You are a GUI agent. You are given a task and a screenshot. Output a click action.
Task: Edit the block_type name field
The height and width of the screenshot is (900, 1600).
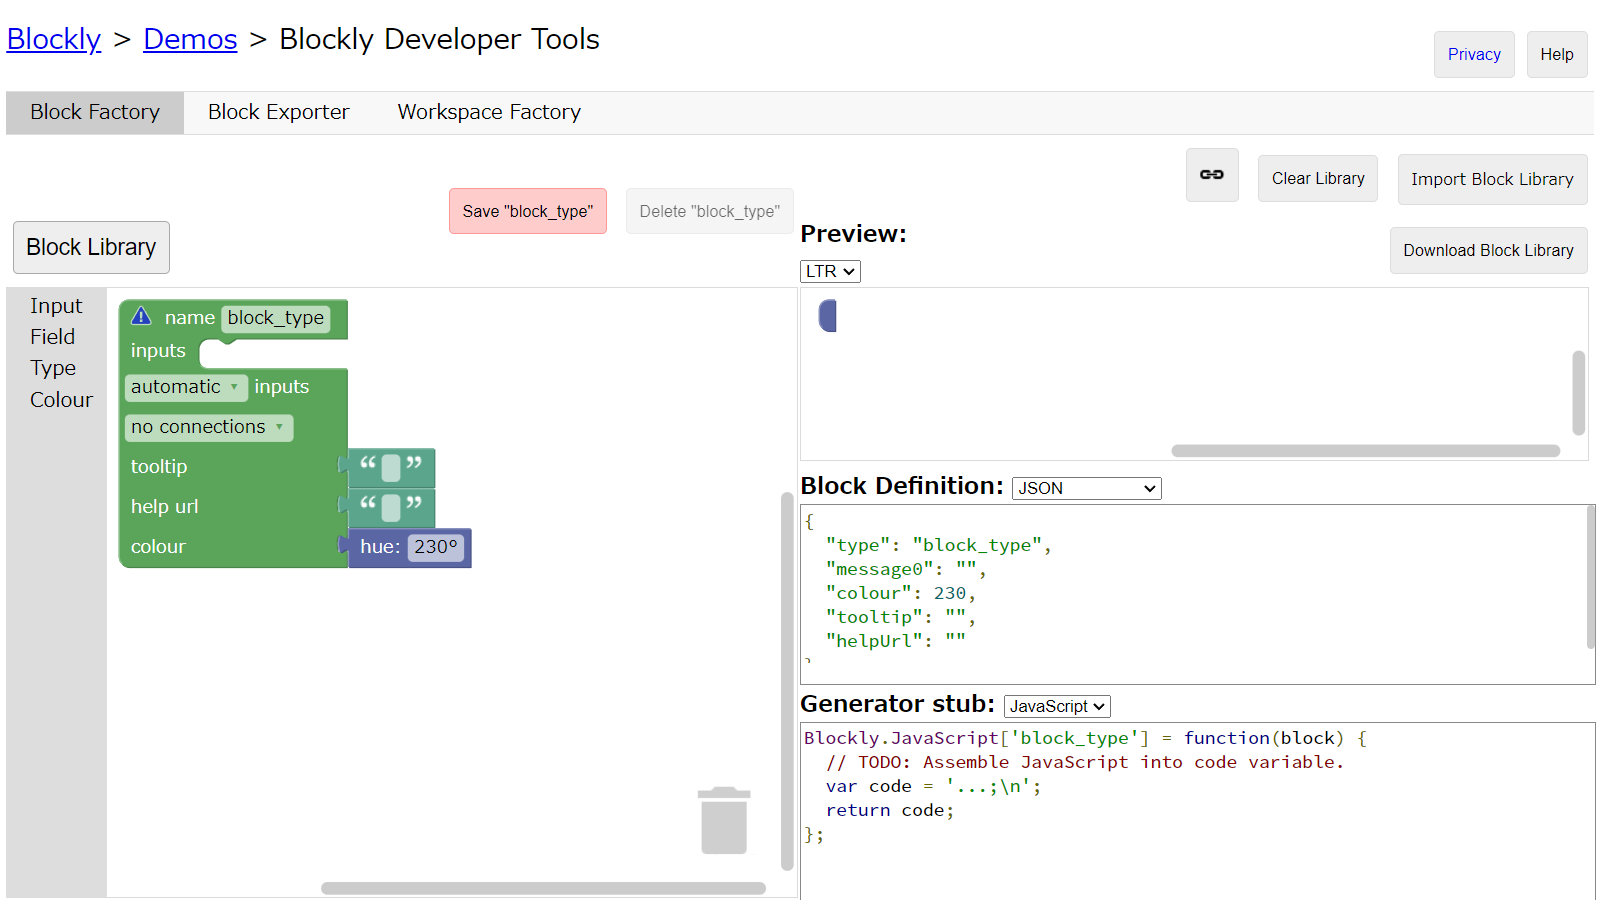coord(276,318)
